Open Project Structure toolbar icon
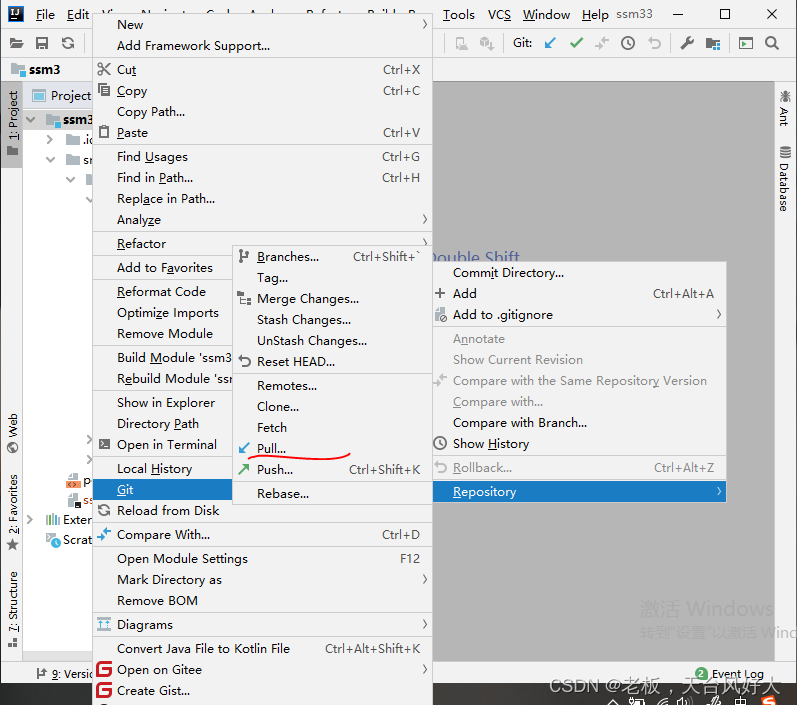The width and height of the screenshot is (797, 705). tap(713, 43)
